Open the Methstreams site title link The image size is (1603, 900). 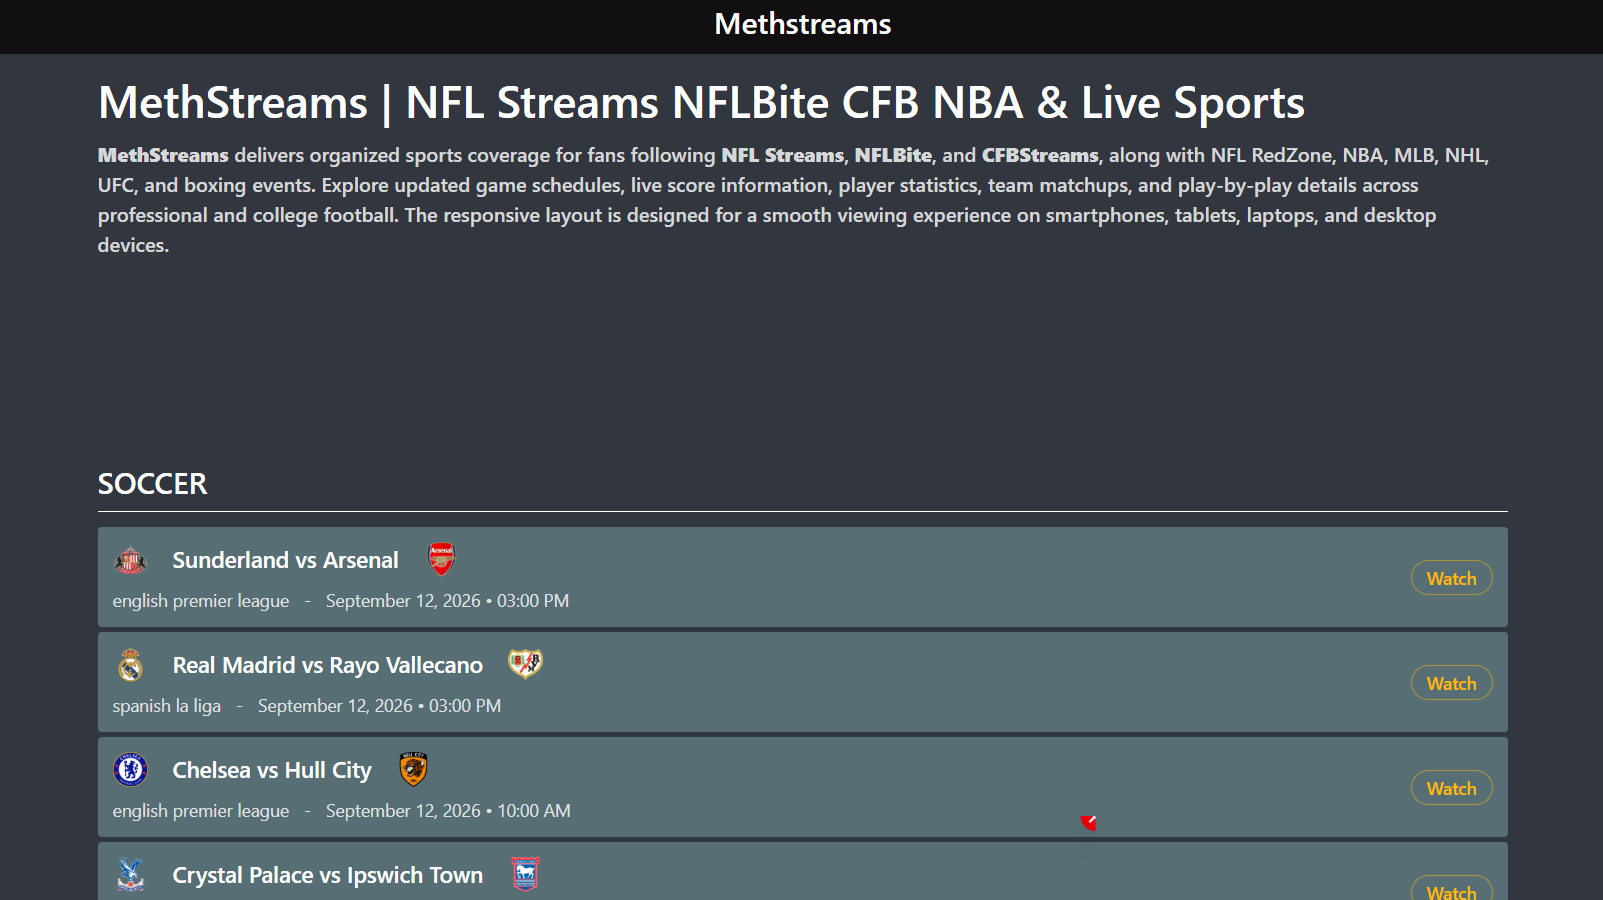[x=802, y=24]
